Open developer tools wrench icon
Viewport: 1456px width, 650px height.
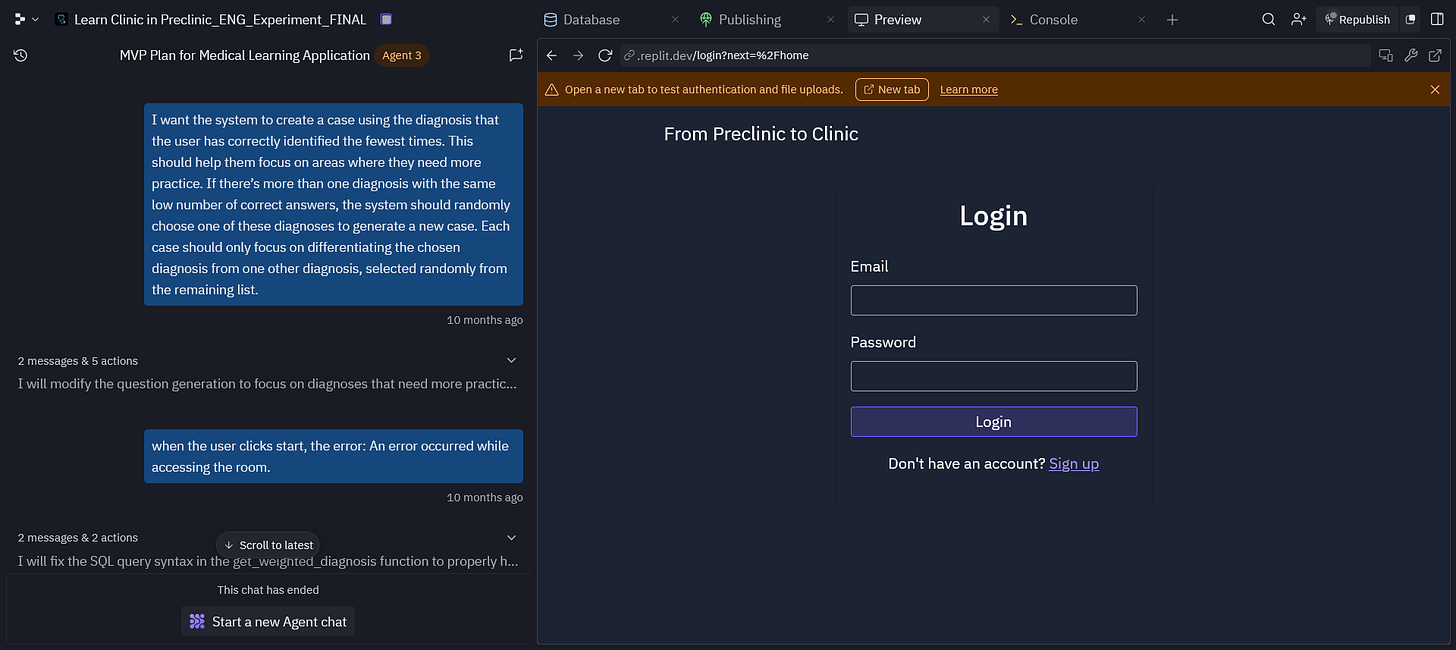[1411, 55]
